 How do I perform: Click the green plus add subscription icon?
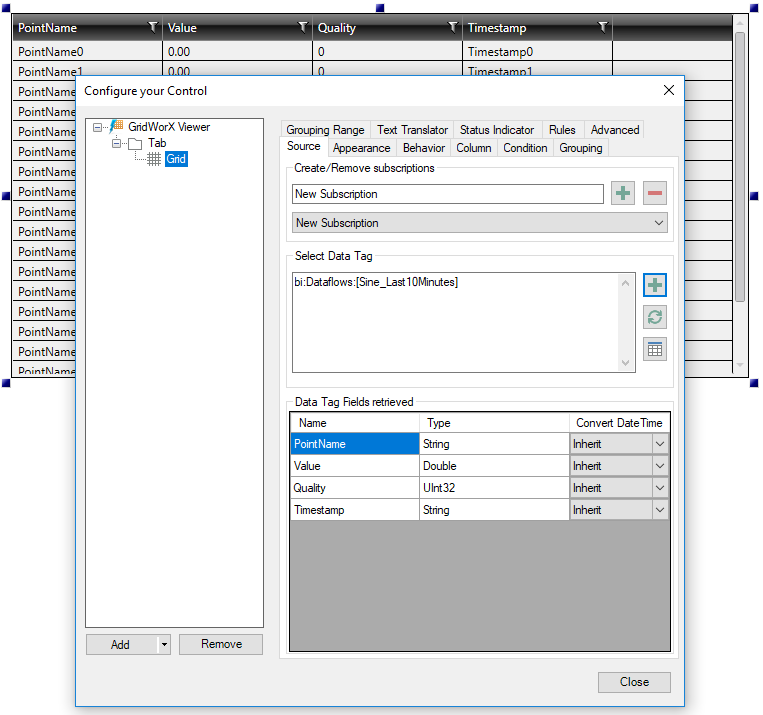(623, 194)
